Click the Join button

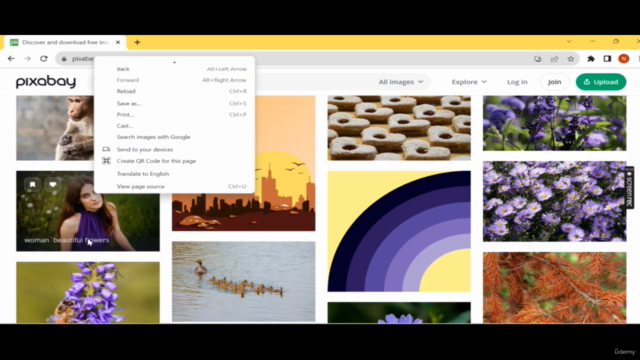pyautogui.click(x=554, y=82)
